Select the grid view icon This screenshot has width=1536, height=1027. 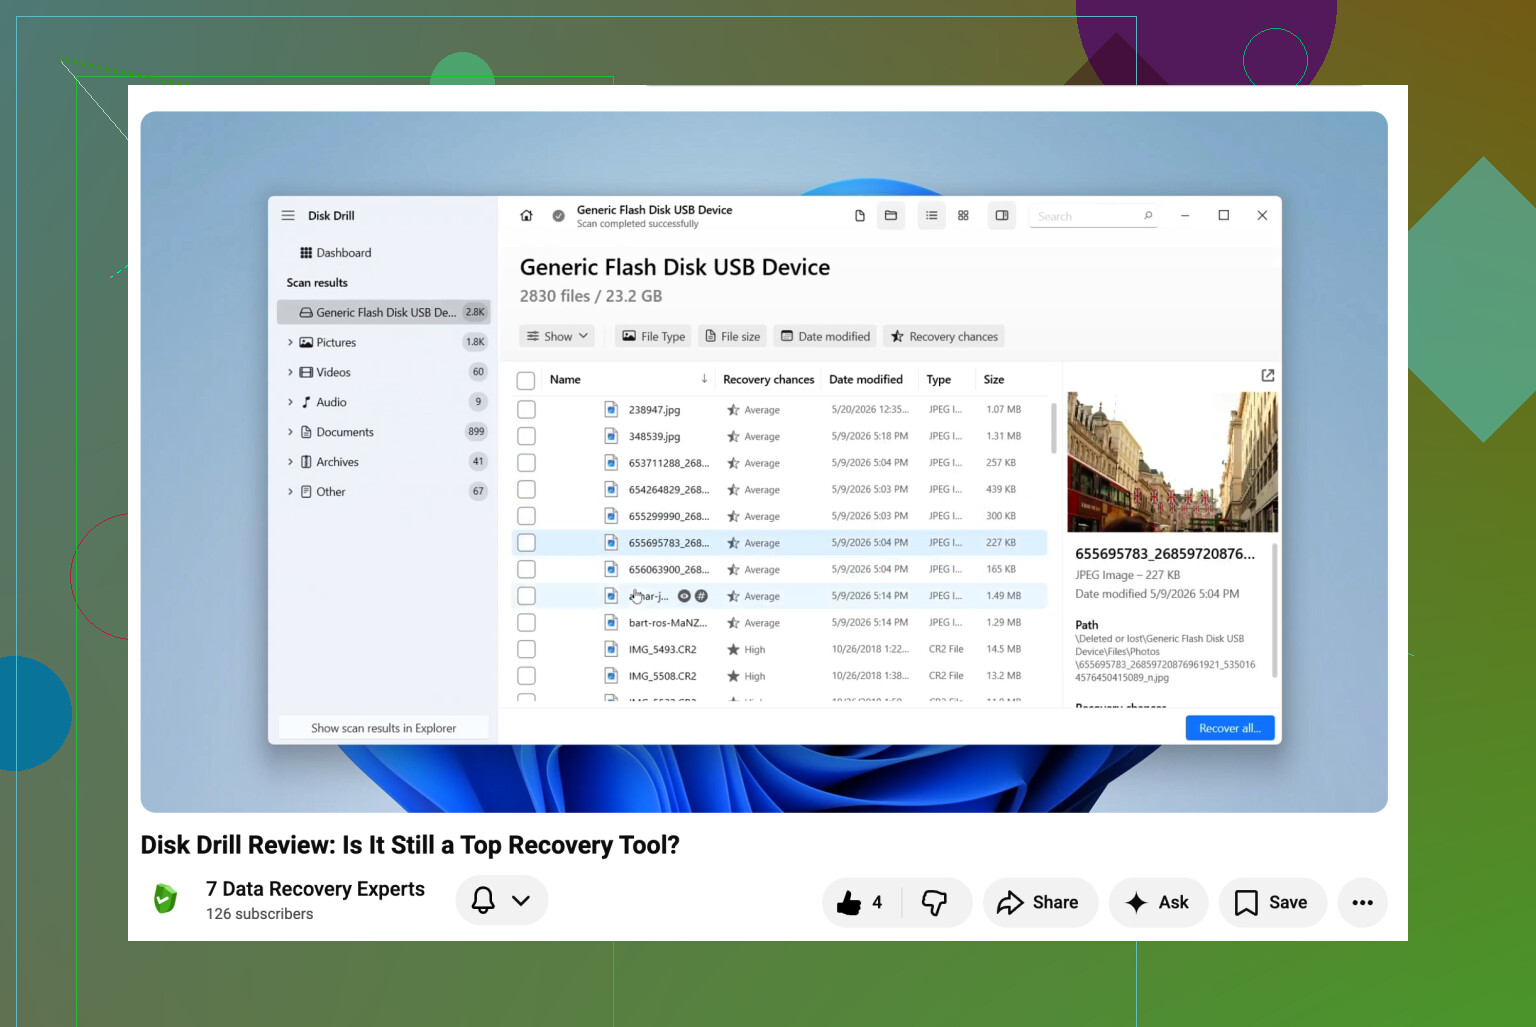[x=964, y=216]
